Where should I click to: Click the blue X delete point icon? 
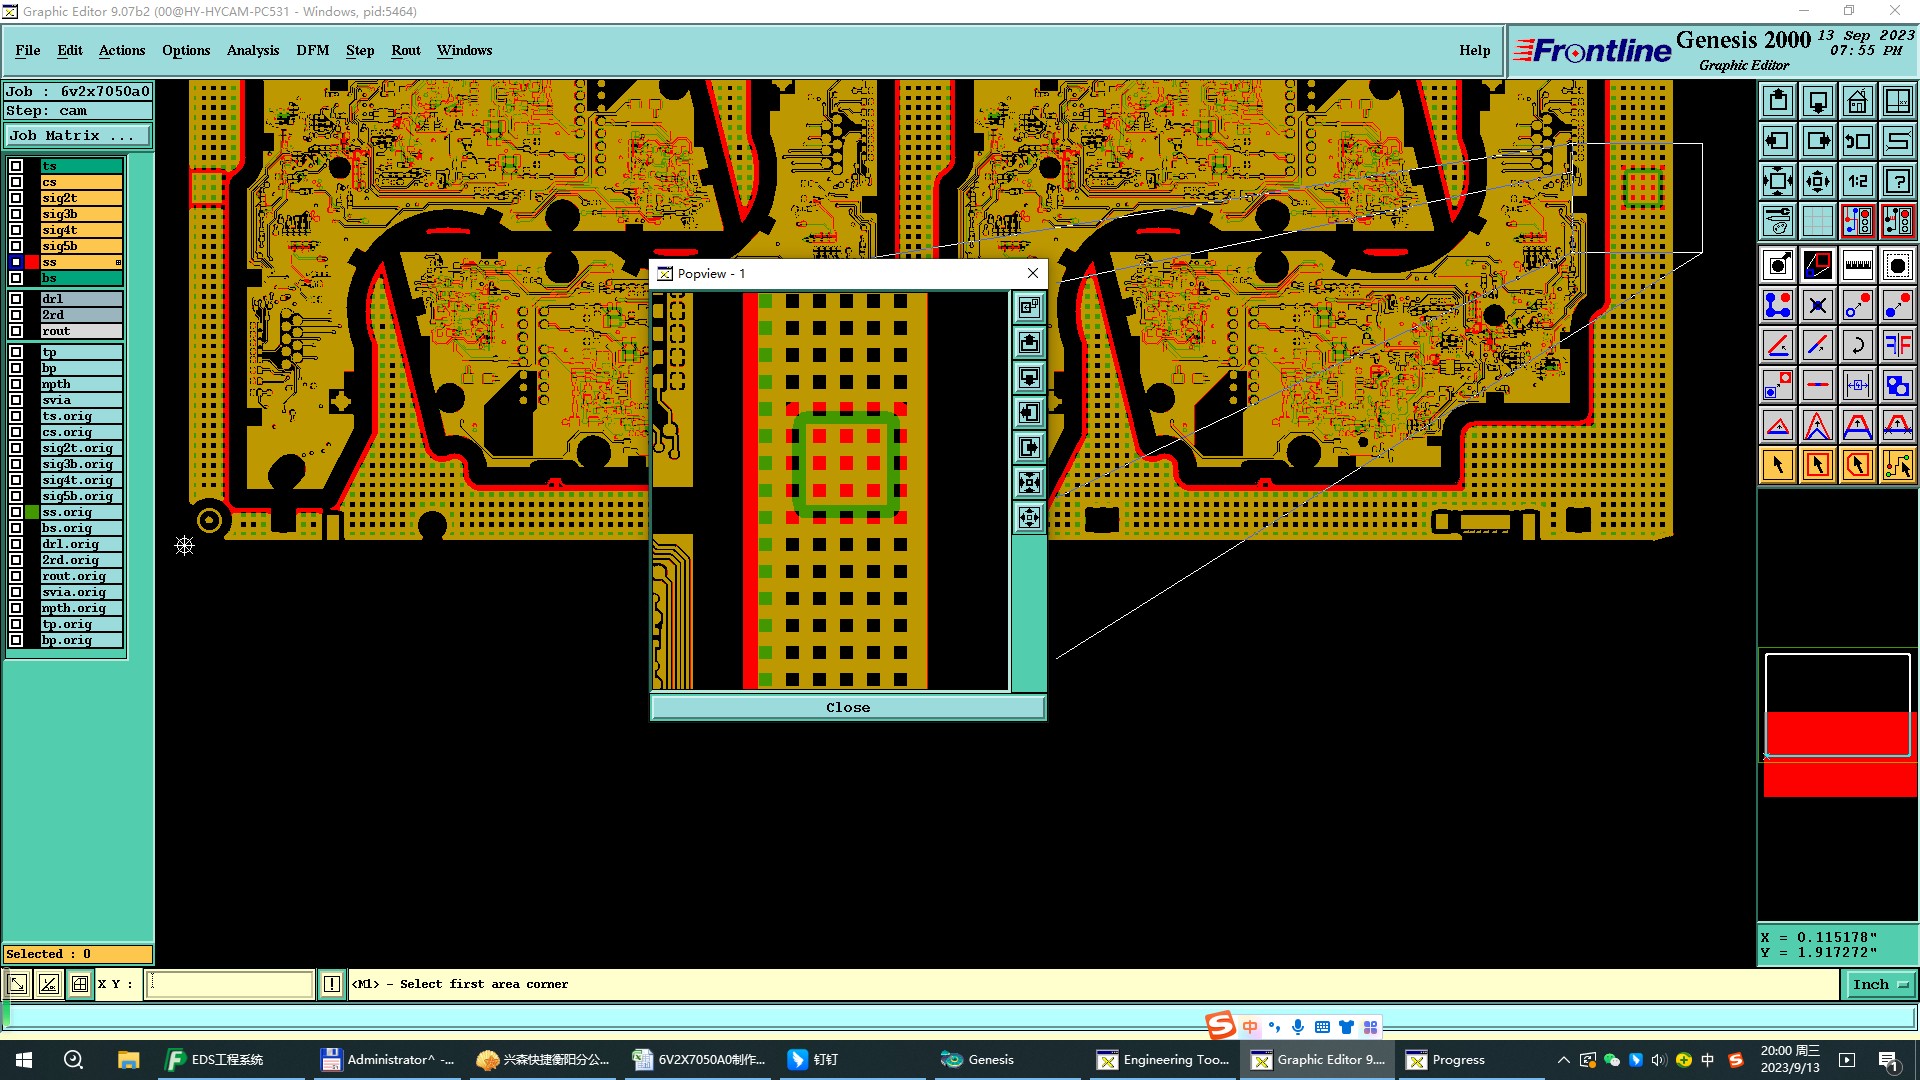tap(1818, 305)
